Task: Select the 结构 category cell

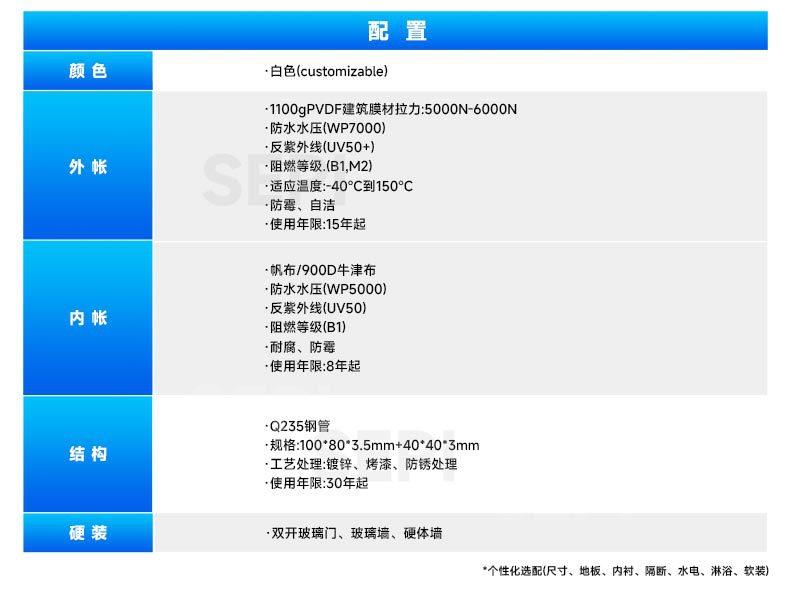Action: [88, 454]
